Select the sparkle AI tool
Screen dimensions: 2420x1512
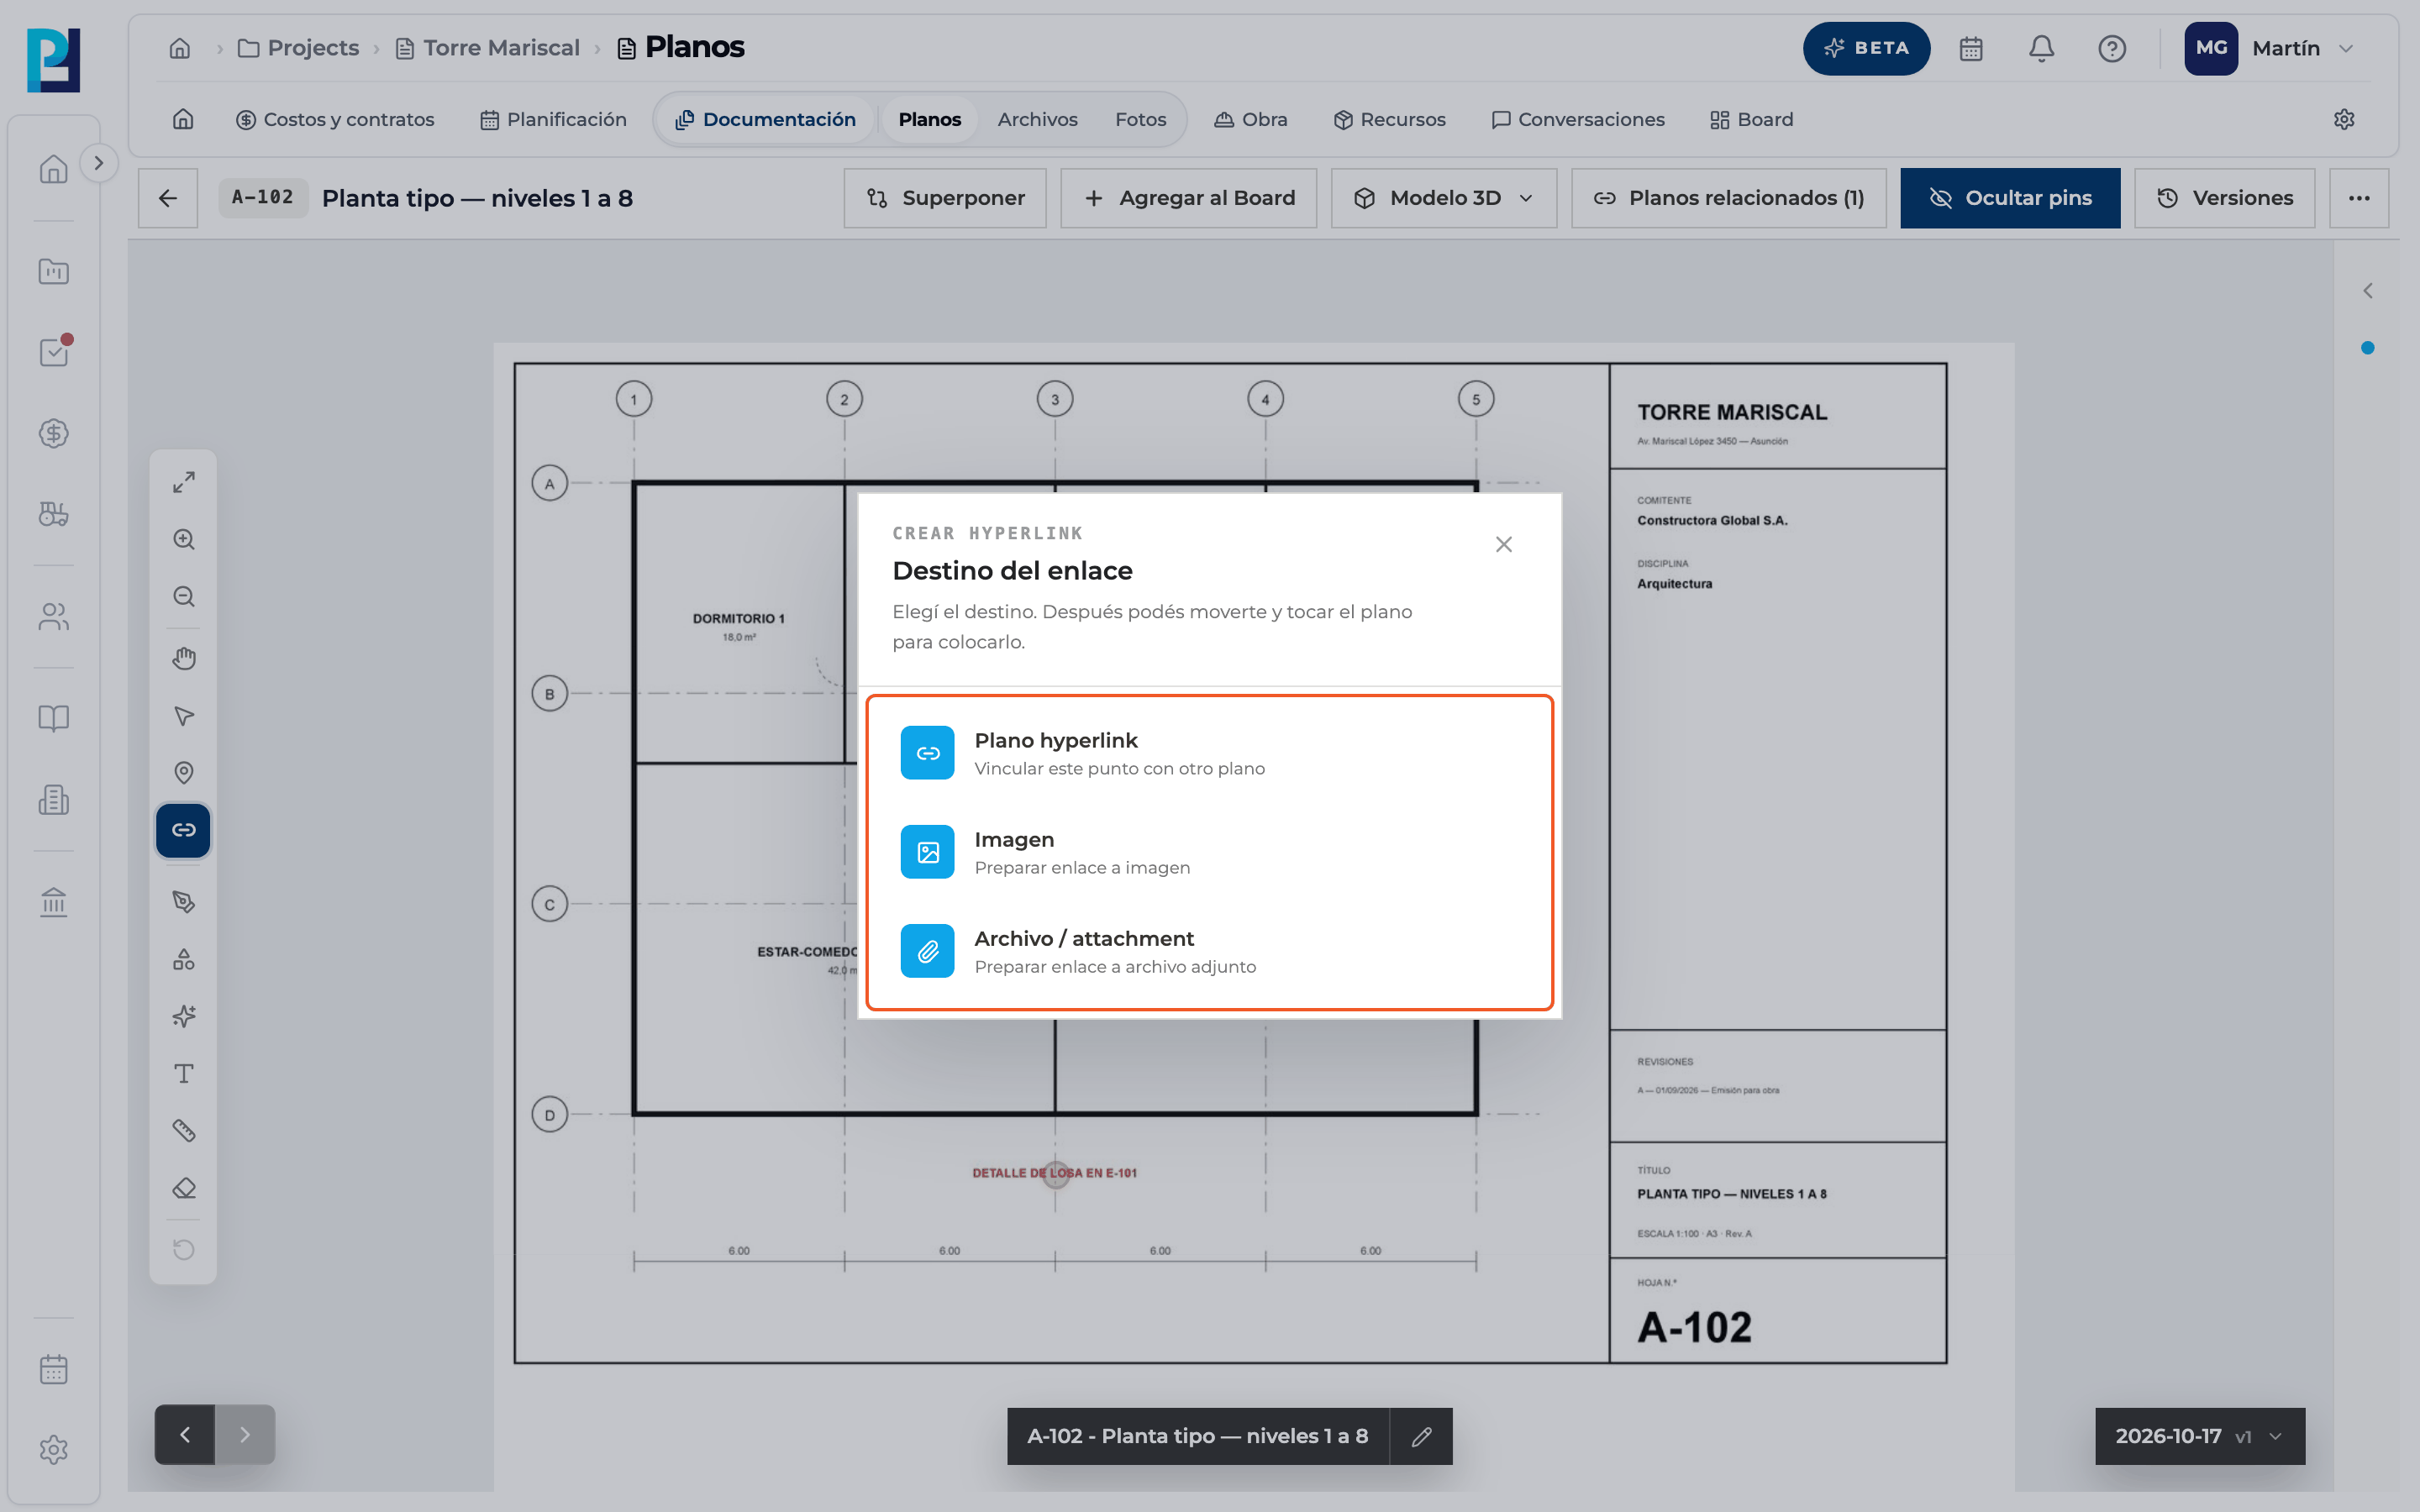pos(183,1017)
